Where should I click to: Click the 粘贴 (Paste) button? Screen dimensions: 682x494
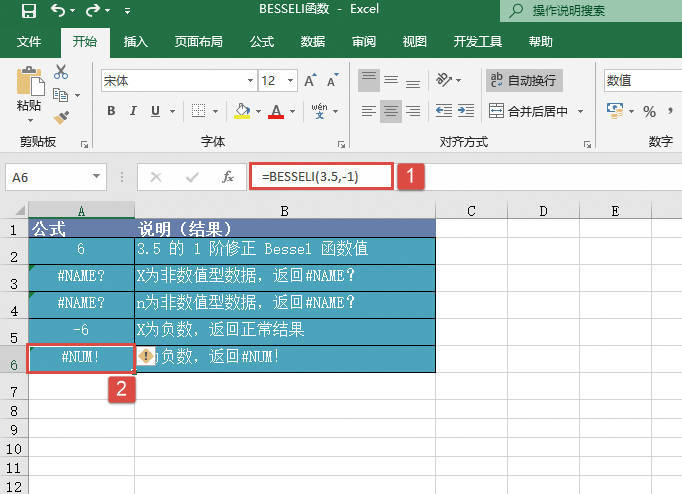(29, 92)
